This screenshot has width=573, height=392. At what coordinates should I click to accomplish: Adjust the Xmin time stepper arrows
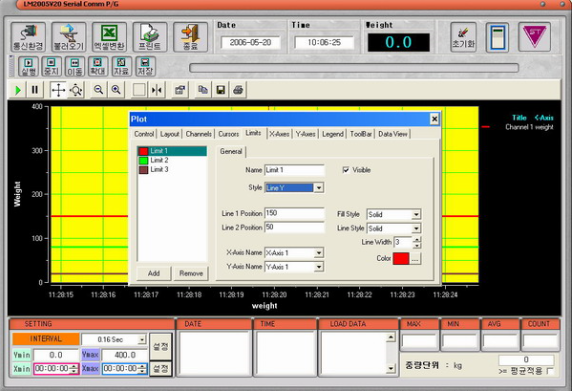pyautogui.click(x=74, y=369)
